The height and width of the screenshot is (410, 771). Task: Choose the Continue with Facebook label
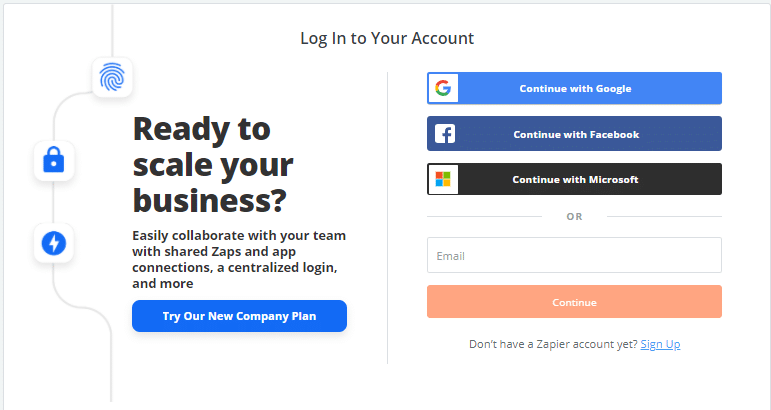point(576,134)
